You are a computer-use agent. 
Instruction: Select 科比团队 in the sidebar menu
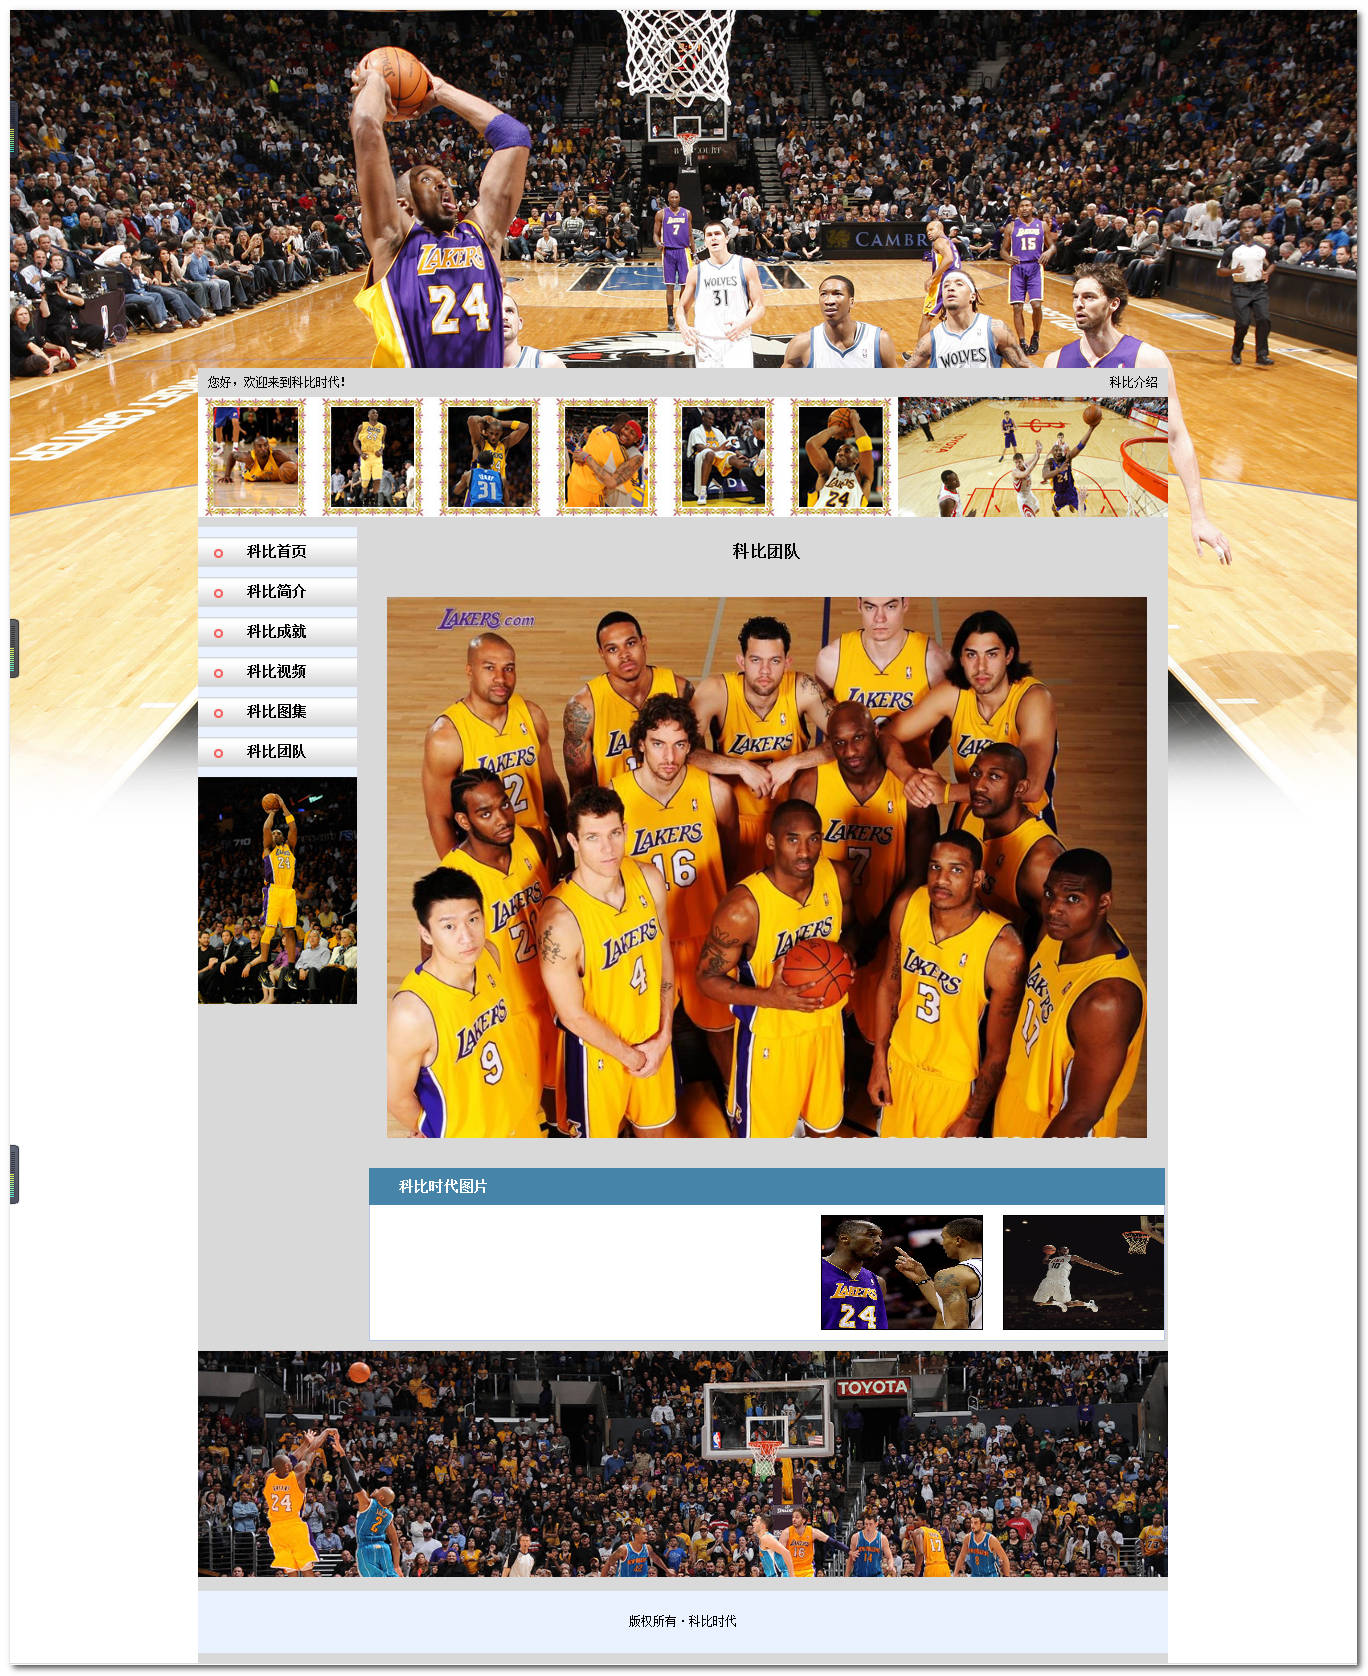[x=277, y=752]
